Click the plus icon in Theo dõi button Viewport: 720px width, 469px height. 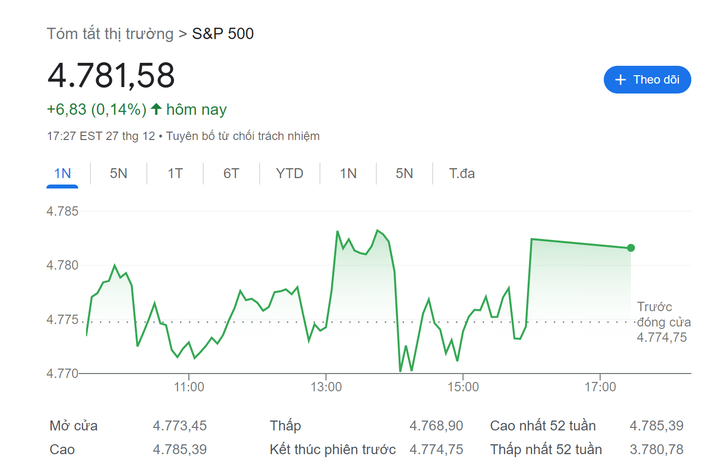(x=620, y=80)
